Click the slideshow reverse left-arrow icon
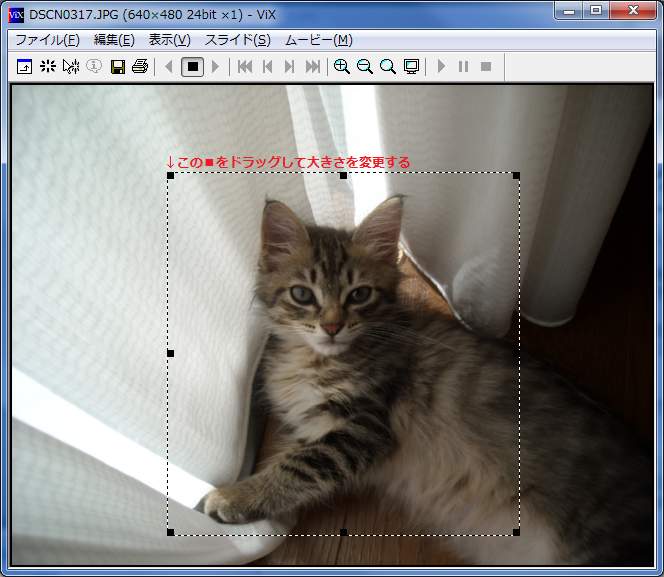 tap(169, 66)
